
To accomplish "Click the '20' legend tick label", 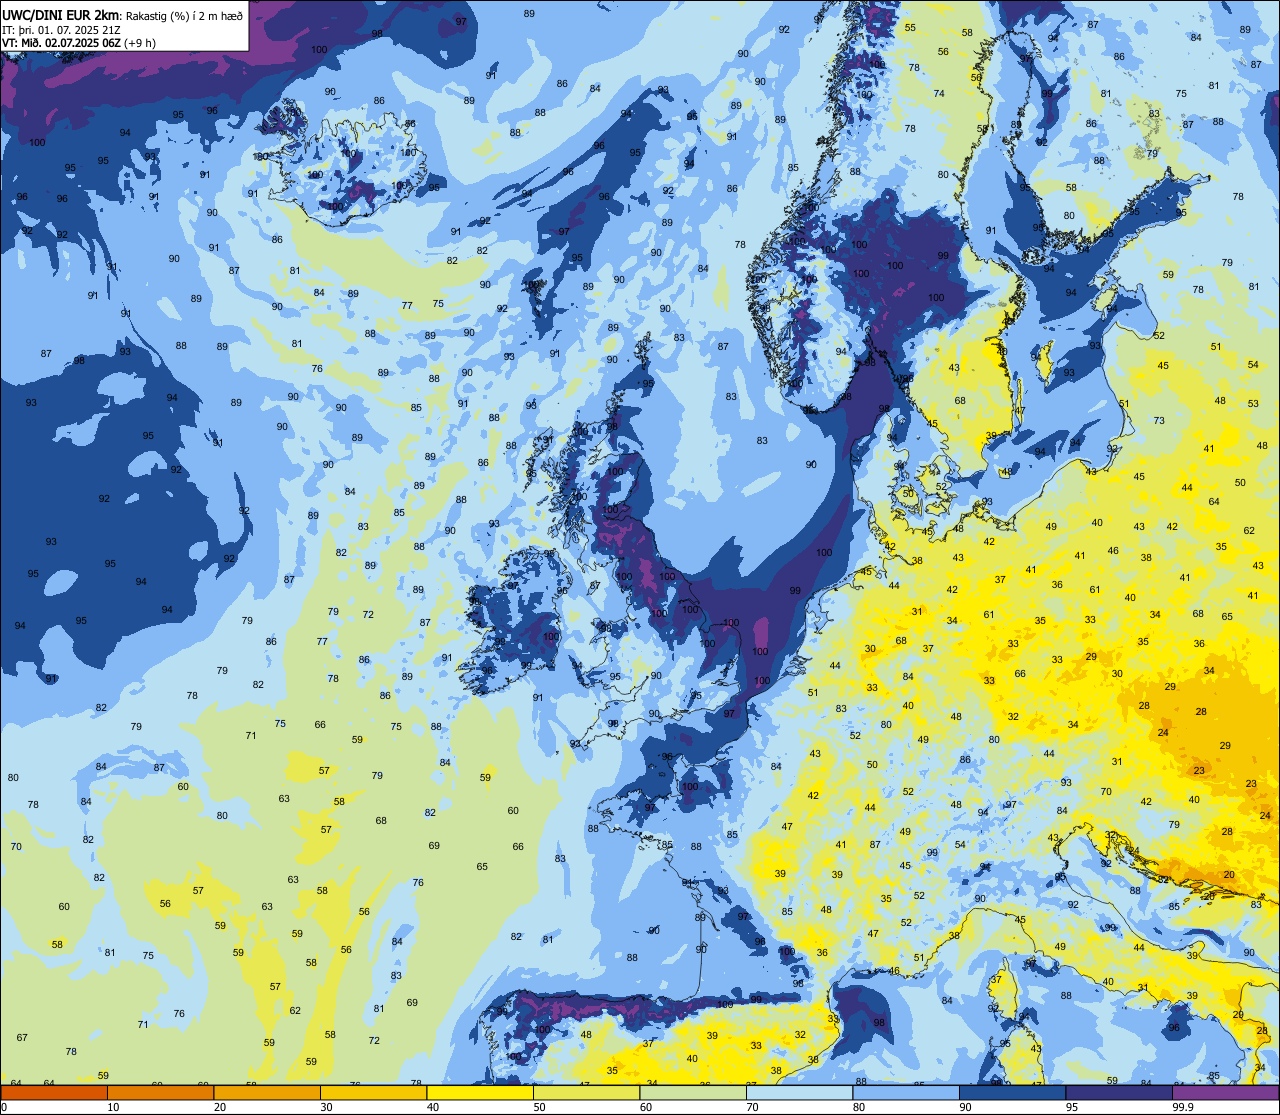I will tap(220, 1107).
